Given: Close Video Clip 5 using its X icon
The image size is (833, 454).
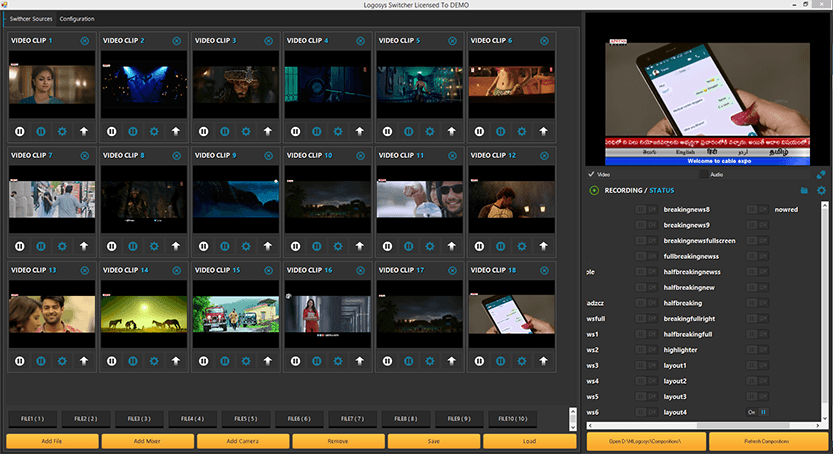Looking at the screenshot, I should point(452,41).
